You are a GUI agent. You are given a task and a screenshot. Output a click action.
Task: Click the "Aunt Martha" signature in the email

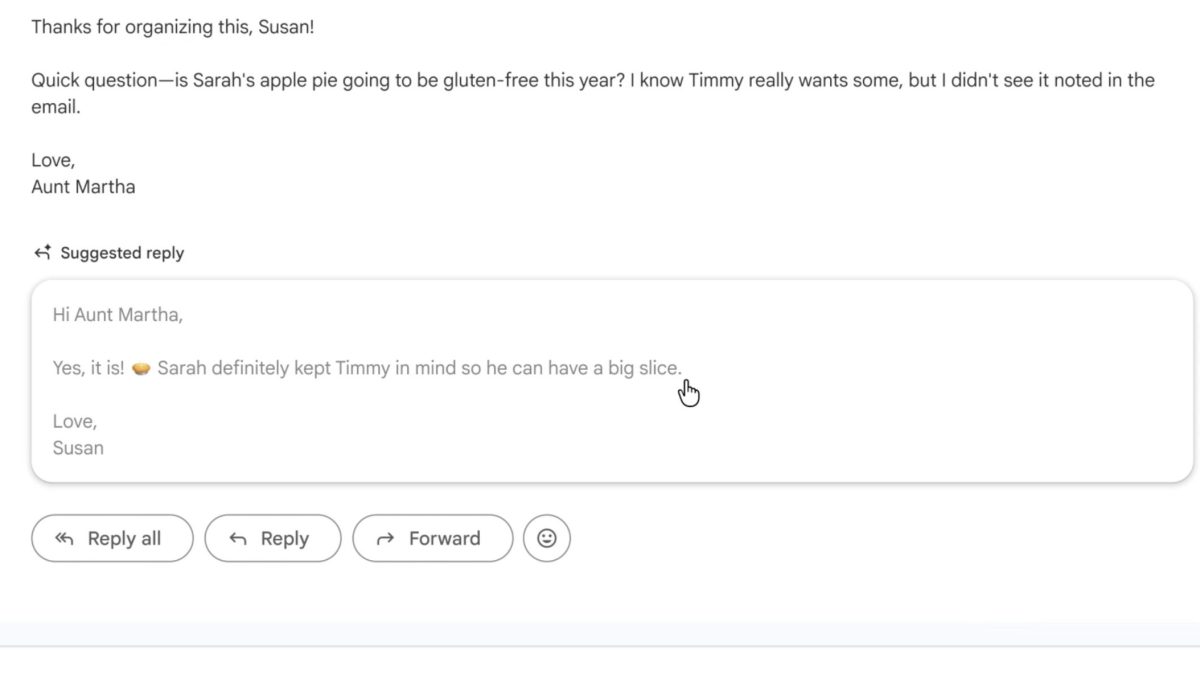83,187
